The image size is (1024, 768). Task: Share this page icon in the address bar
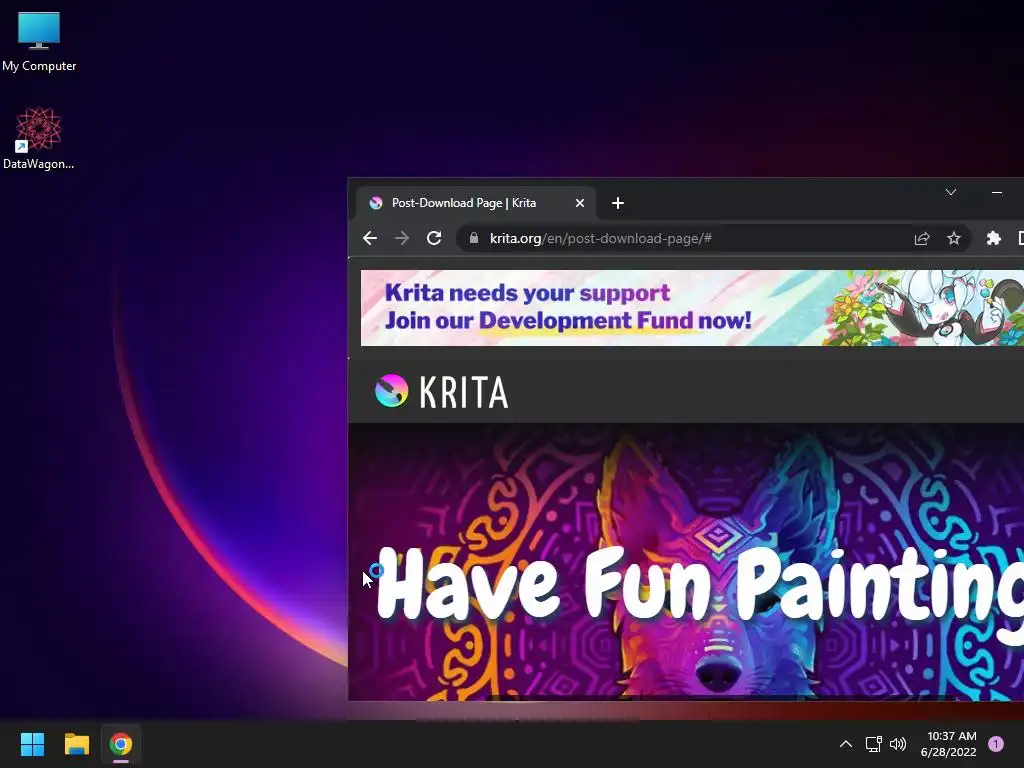(921, 238)
